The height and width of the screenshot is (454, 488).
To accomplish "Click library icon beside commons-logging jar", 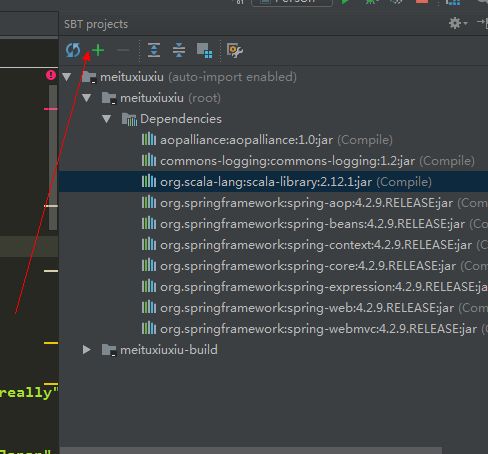I will (x=149, y=160).
